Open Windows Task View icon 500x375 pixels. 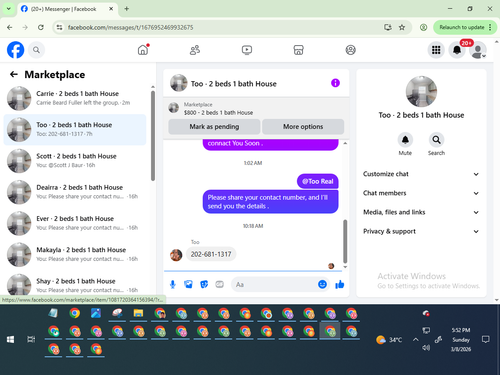[x=31, y=339]
